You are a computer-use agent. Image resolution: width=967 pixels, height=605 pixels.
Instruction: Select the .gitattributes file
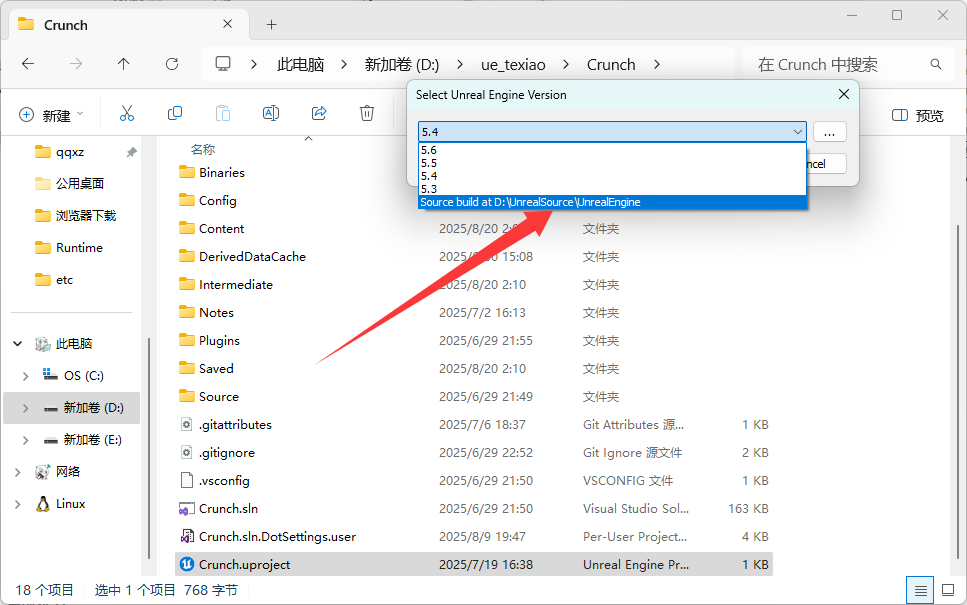point(474,424)
